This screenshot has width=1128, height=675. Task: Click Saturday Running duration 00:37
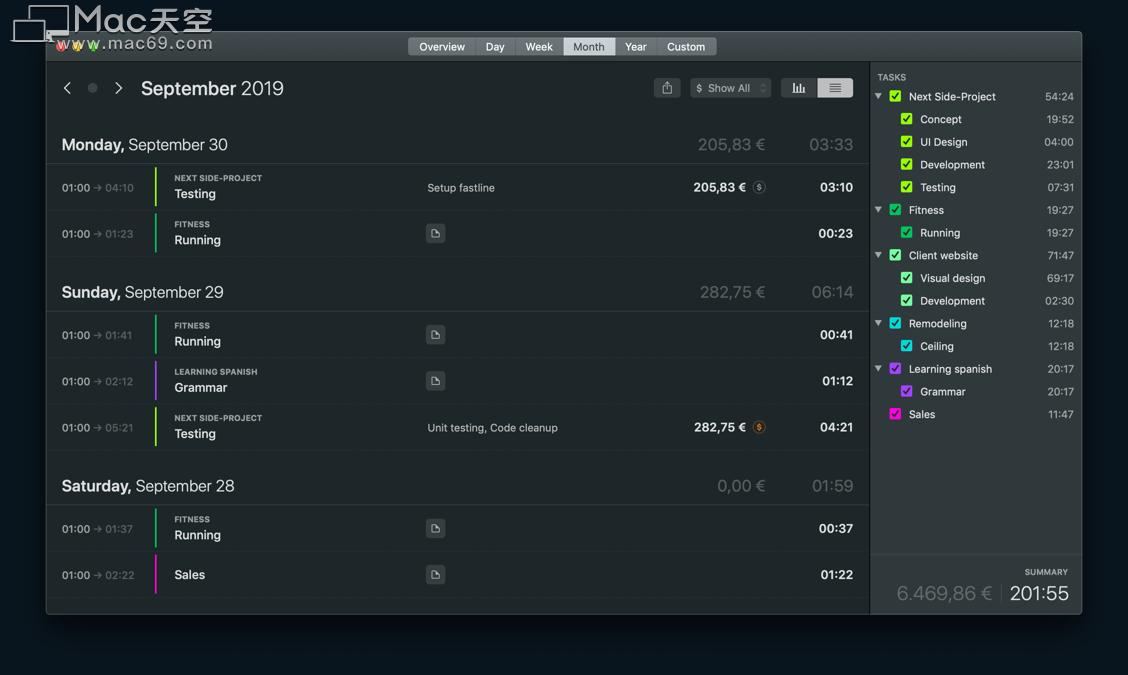tap(836, 529)
